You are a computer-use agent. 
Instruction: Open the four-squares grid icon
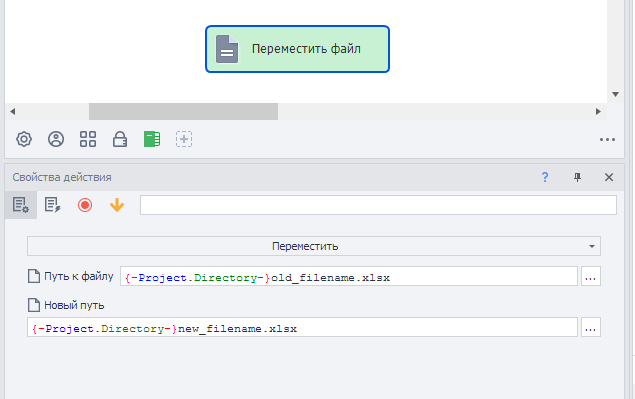click(88, 139)
